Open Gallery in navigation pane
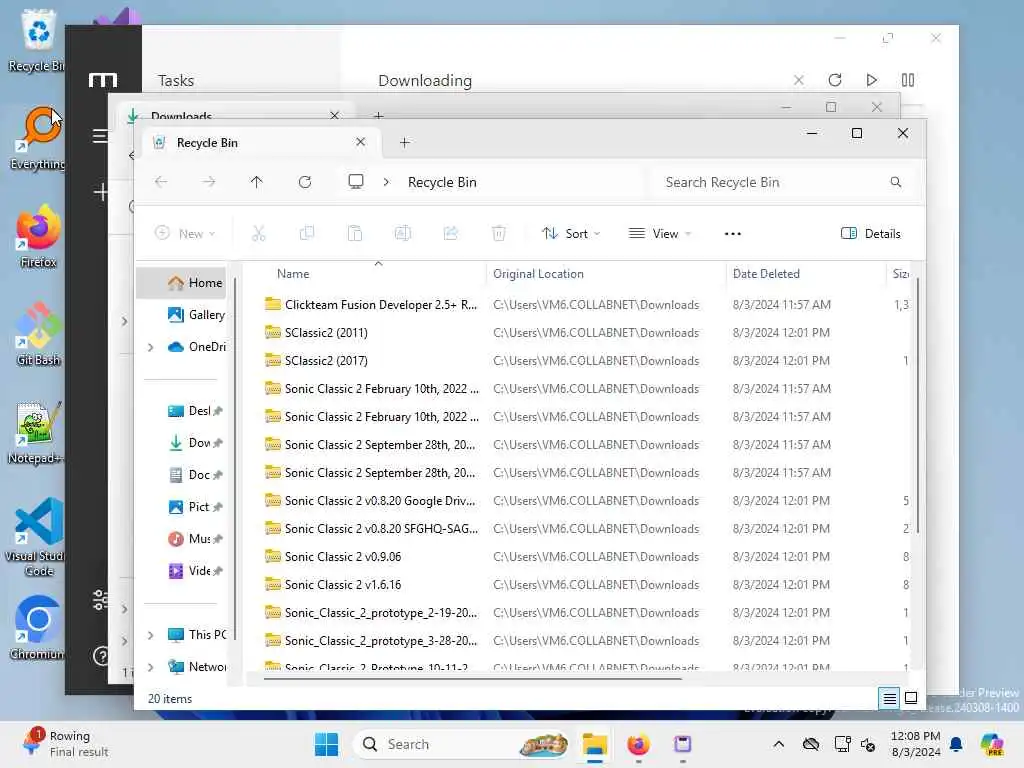Image resolution: width=1024 pixels, height=768 pixels. [x=196, y=315]
